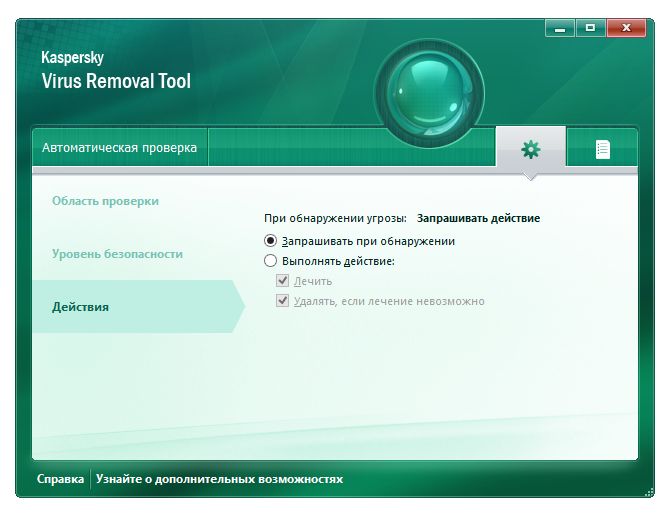Maximize the Kaspersky window
This screenshot has height=522, width=671.
(590, 28)
